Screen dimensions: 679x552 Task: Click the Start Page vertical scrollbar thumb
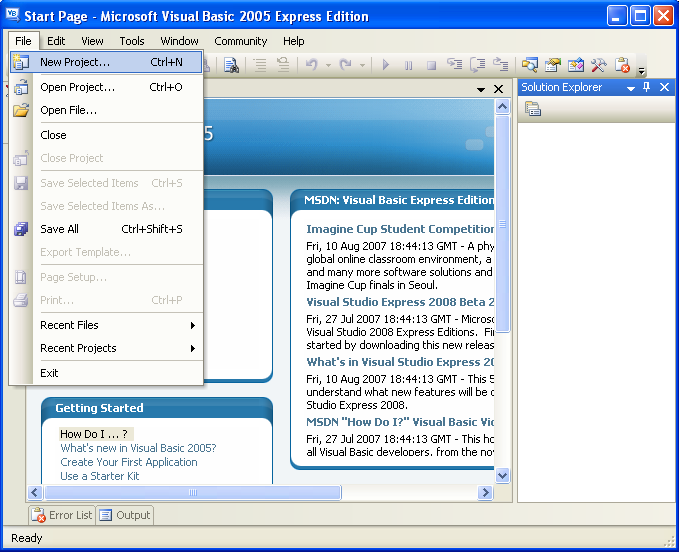pos(502,223)
